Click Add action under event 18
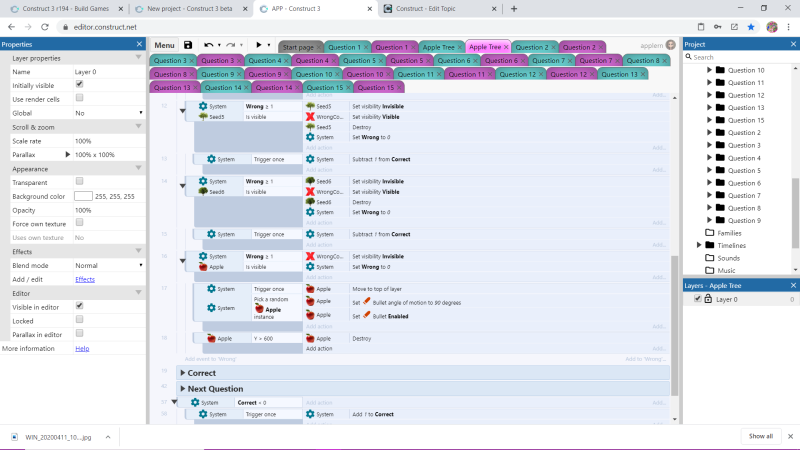The width and height of the screenshot is (800, 450). click(319, 348)
